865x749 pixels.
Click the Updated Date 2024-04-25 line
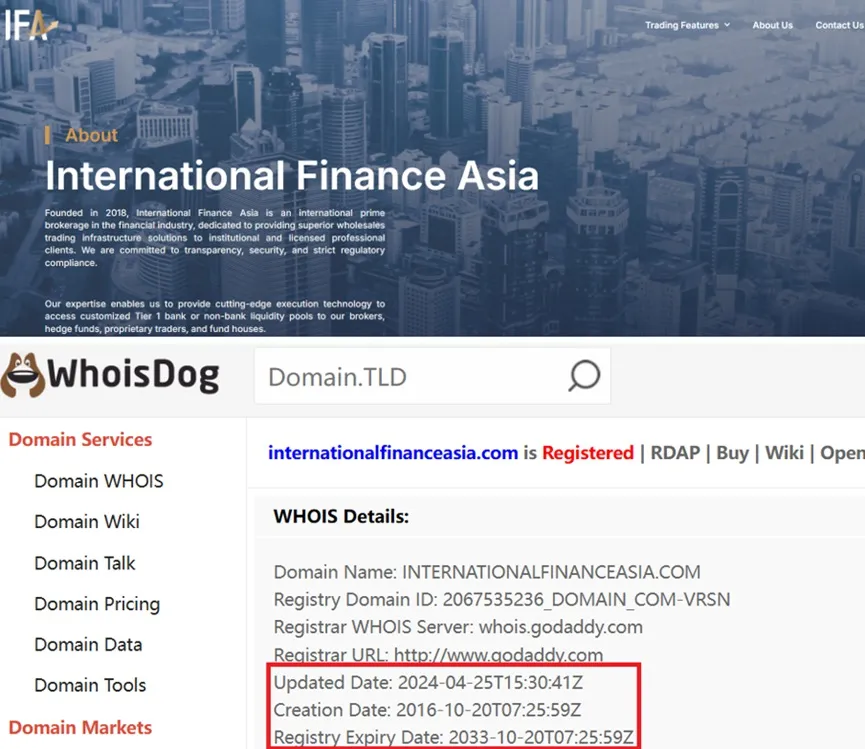click(428, 683)
